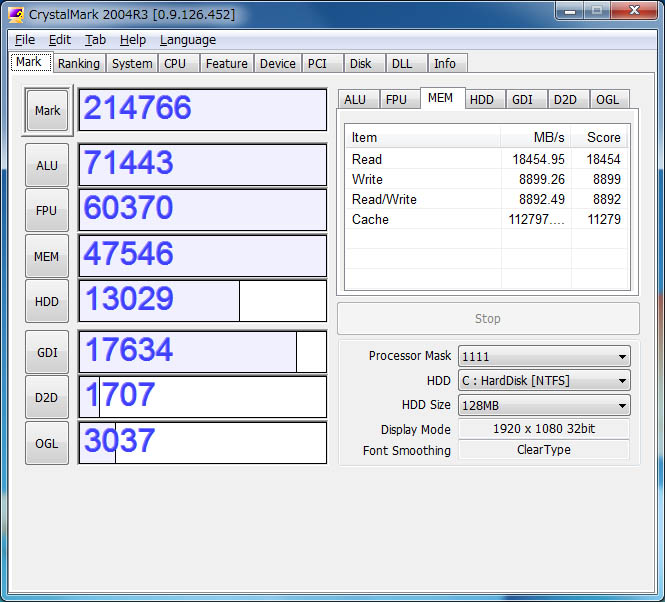Open the Language menu
The image size is (667, 603).
[188, 40]
